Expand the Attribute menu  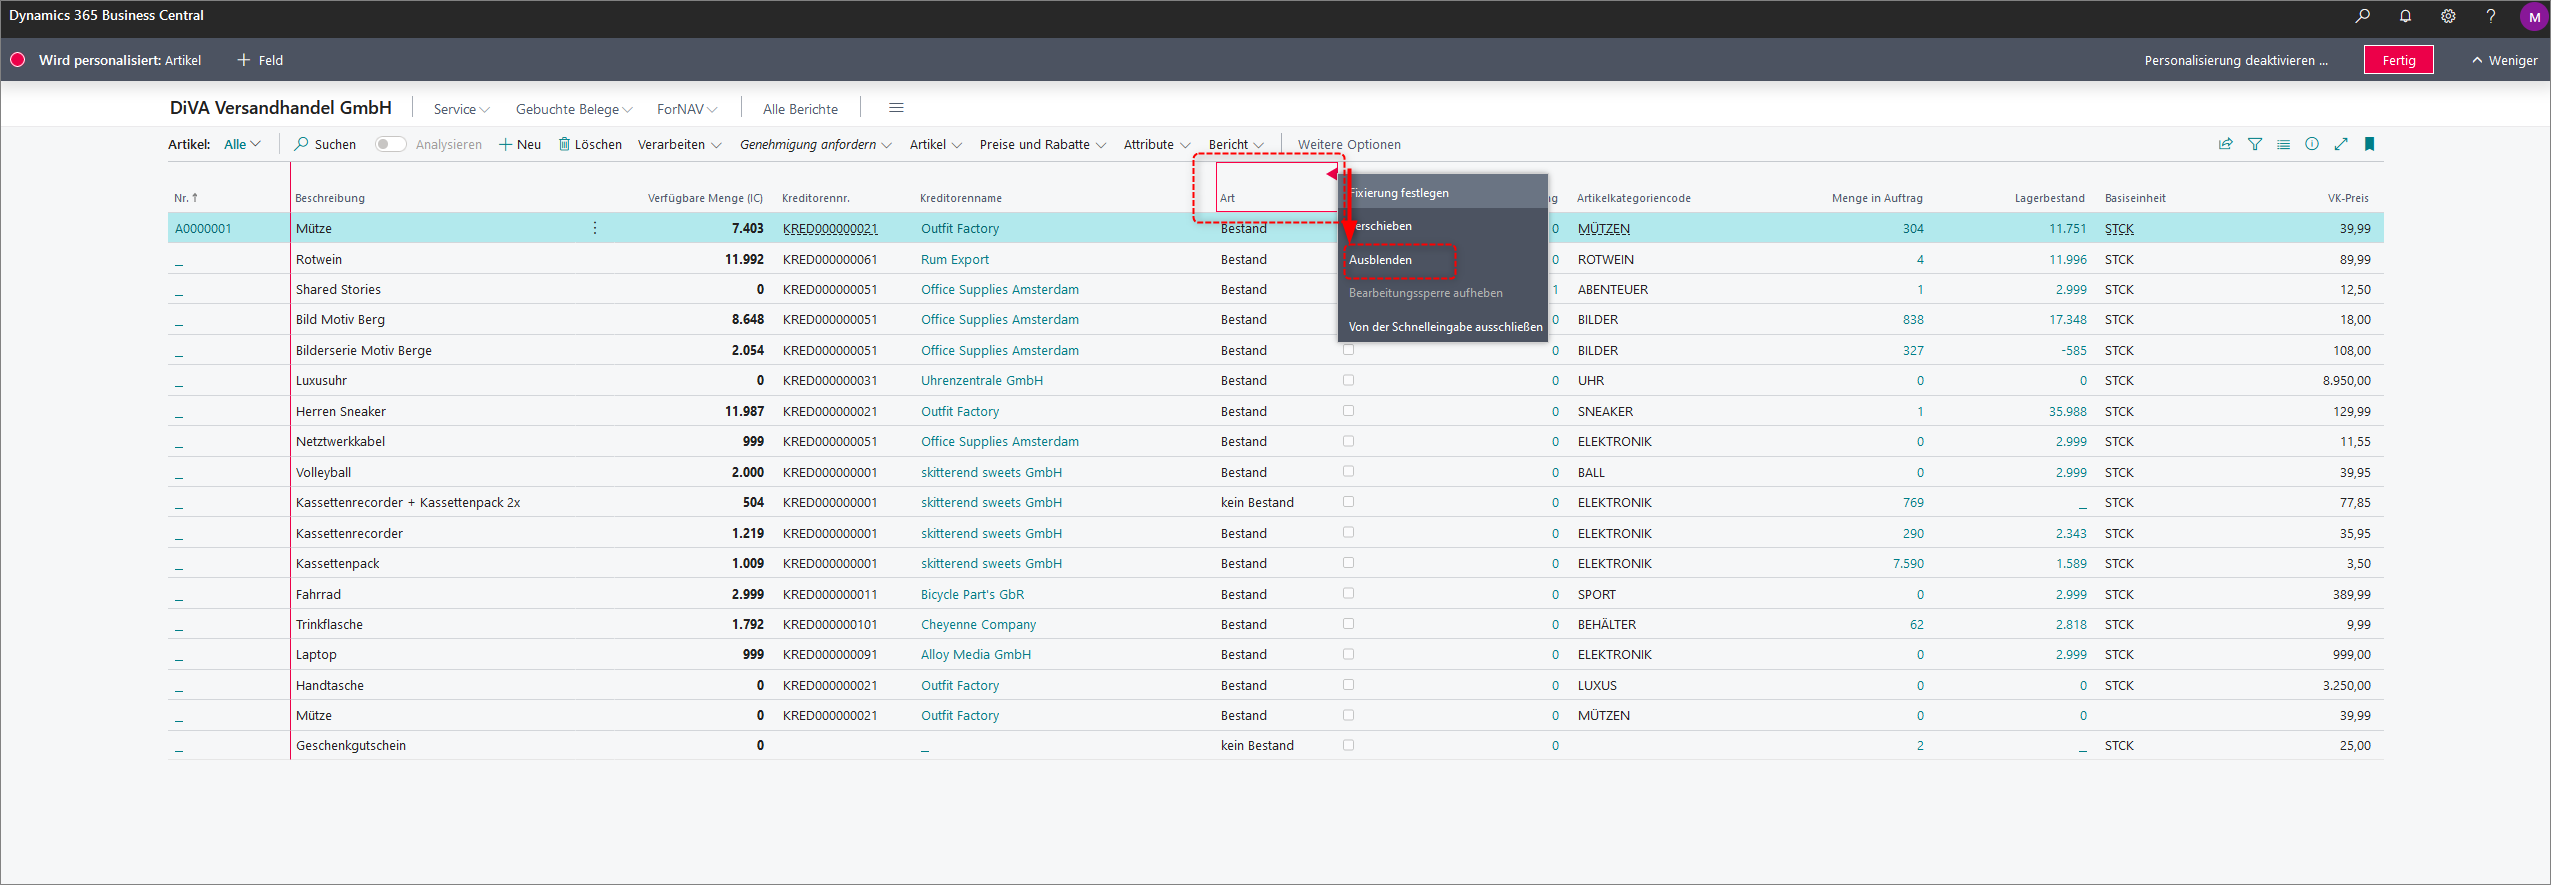point(1156,144)
